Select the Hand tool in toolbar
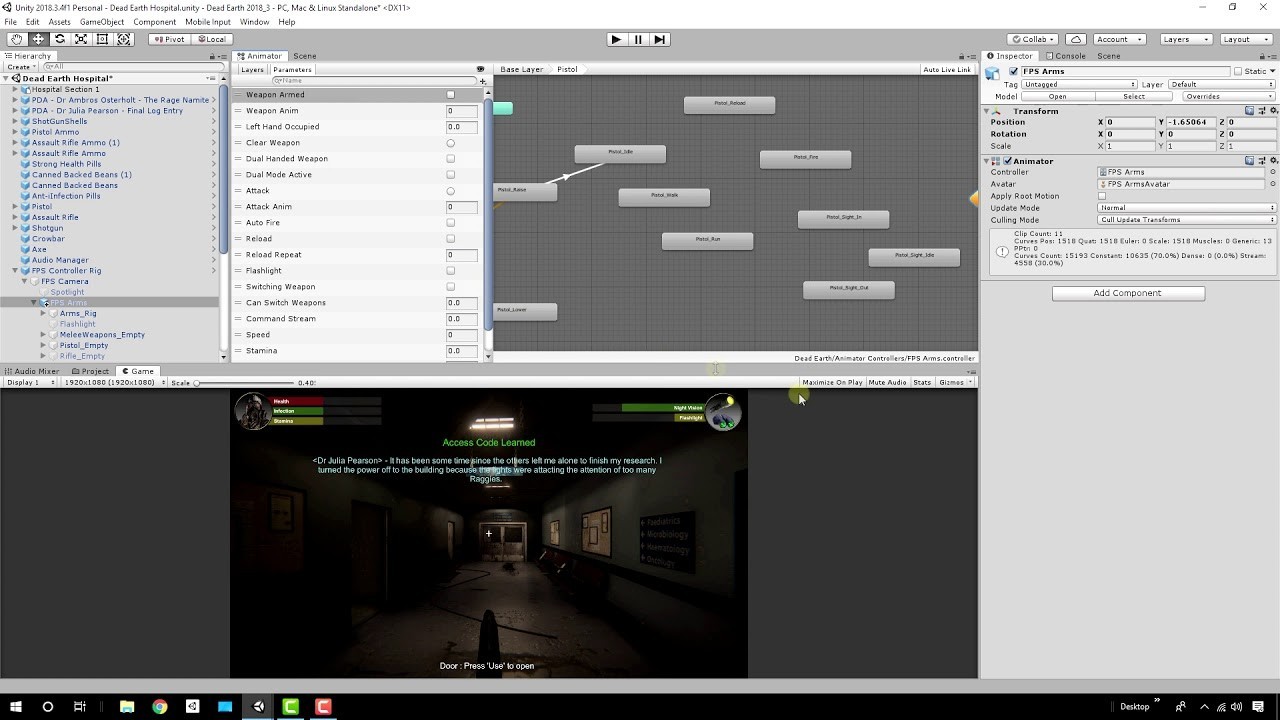Viewport: 1280px width, 720px height. coord(17,39)
